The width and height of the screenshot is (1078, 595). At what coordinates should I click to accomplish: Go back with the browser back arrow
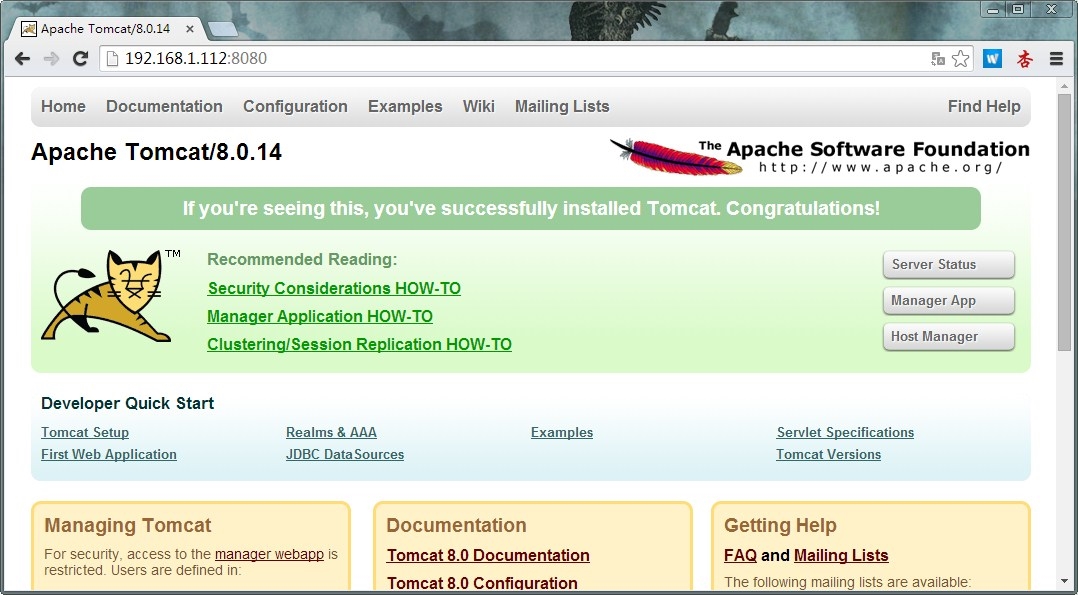pyautogui.click(x=22, y=59)
